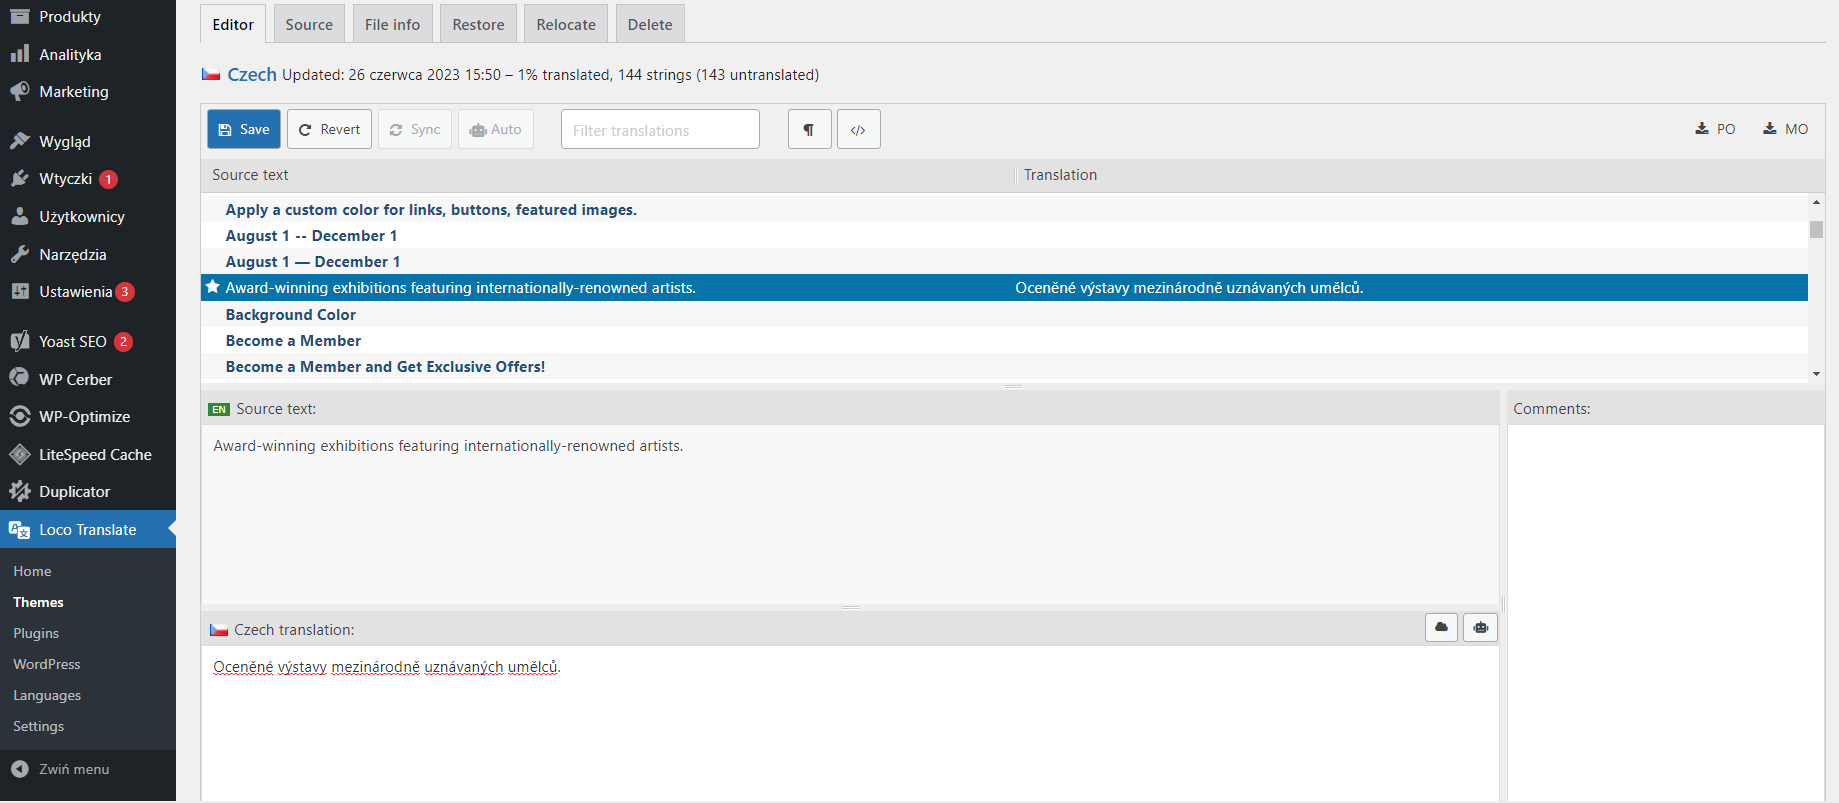Save the translation file
The width and height of the screenshot is (1839, 803).
coord(244,129)
